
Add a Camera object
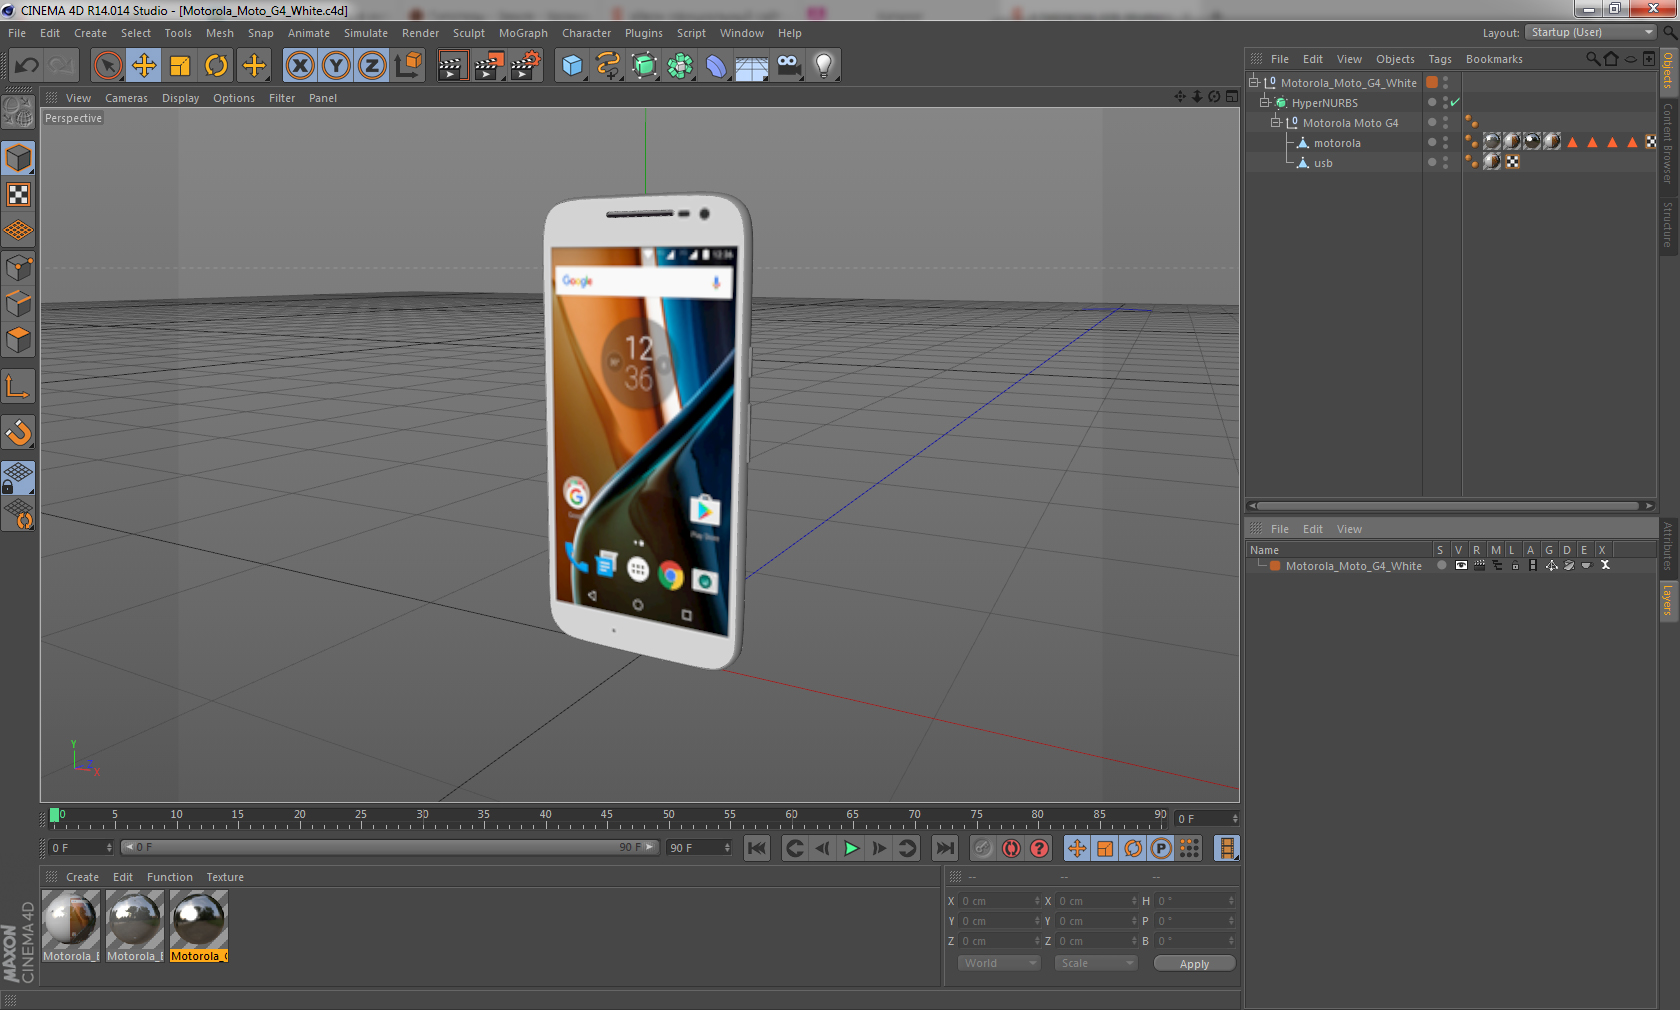(x=788, y=66)
